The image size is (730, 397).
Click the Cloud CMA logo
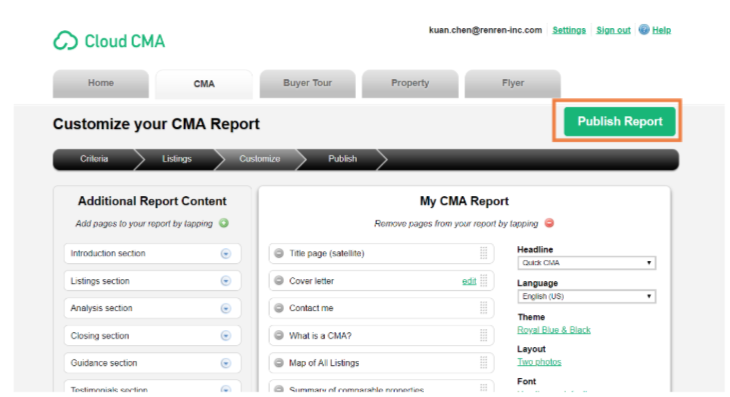point(109,41)
